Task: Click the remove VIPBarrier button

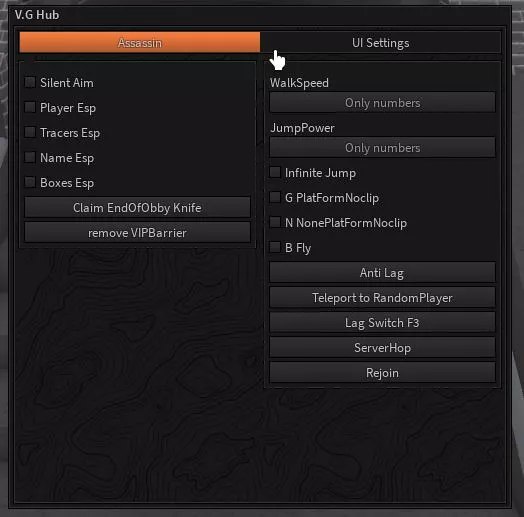Action: coord(137,233)
